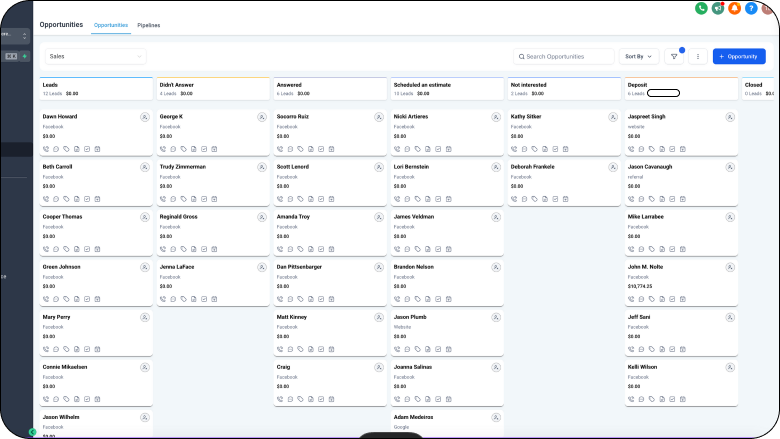780x439 pixels.
Task: Click the Search Opportunities field
Action: tap(564, 57)
